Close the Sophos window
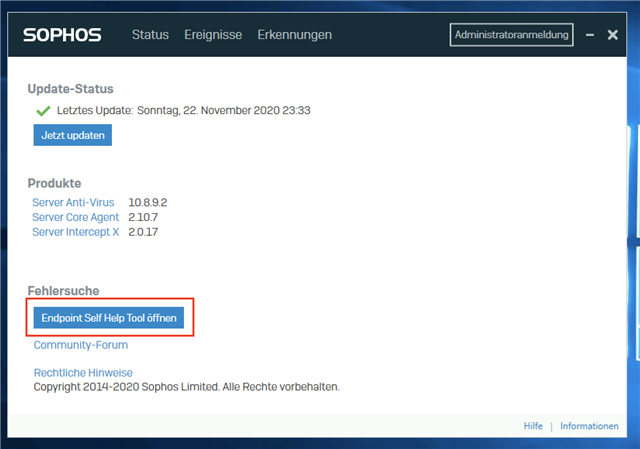 tap(613, 35)
